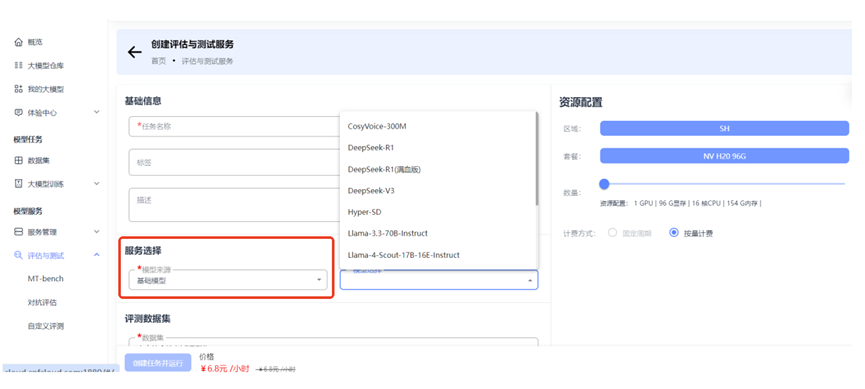
Task: Click the 体验中心 chat icon
Action: pos(19,113)
